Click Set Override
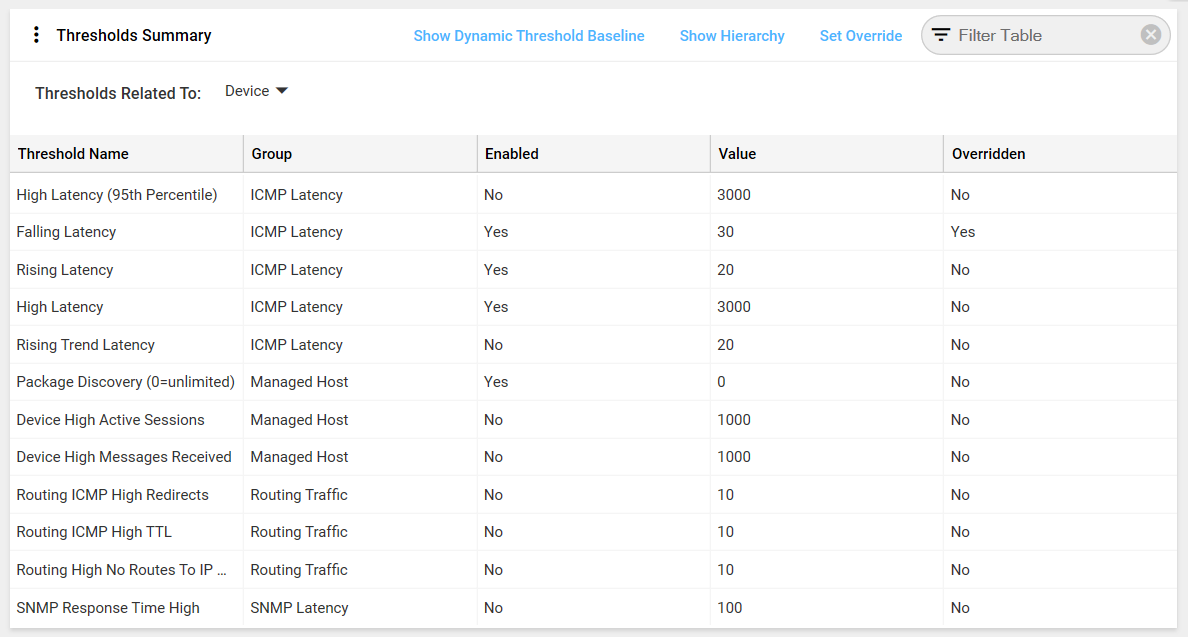 (860, 35)
